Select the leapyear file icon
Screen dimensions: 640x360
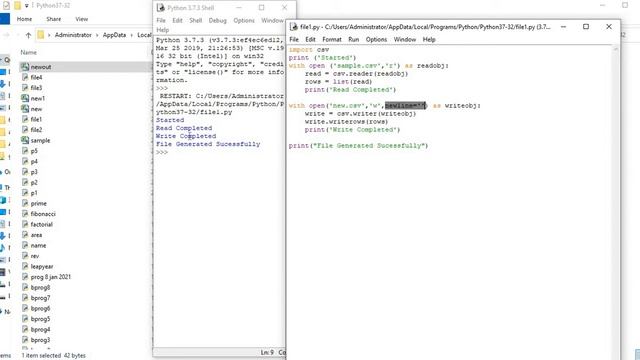click(25, 267)
